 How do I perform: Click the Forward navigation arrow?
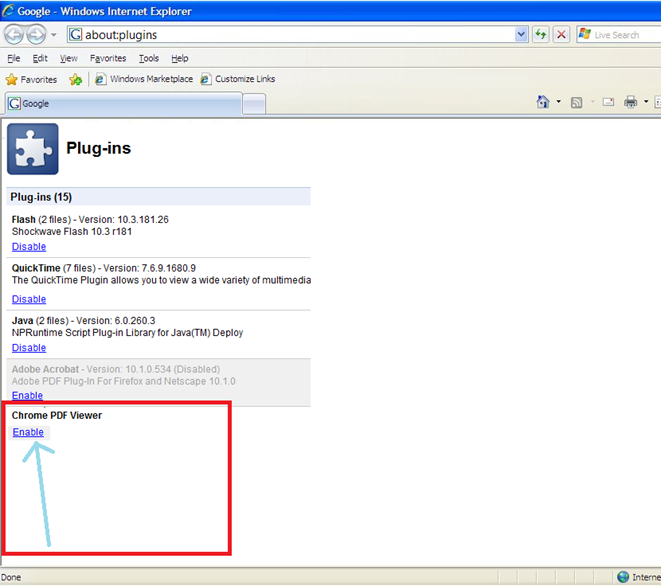(x=36, y=35)
